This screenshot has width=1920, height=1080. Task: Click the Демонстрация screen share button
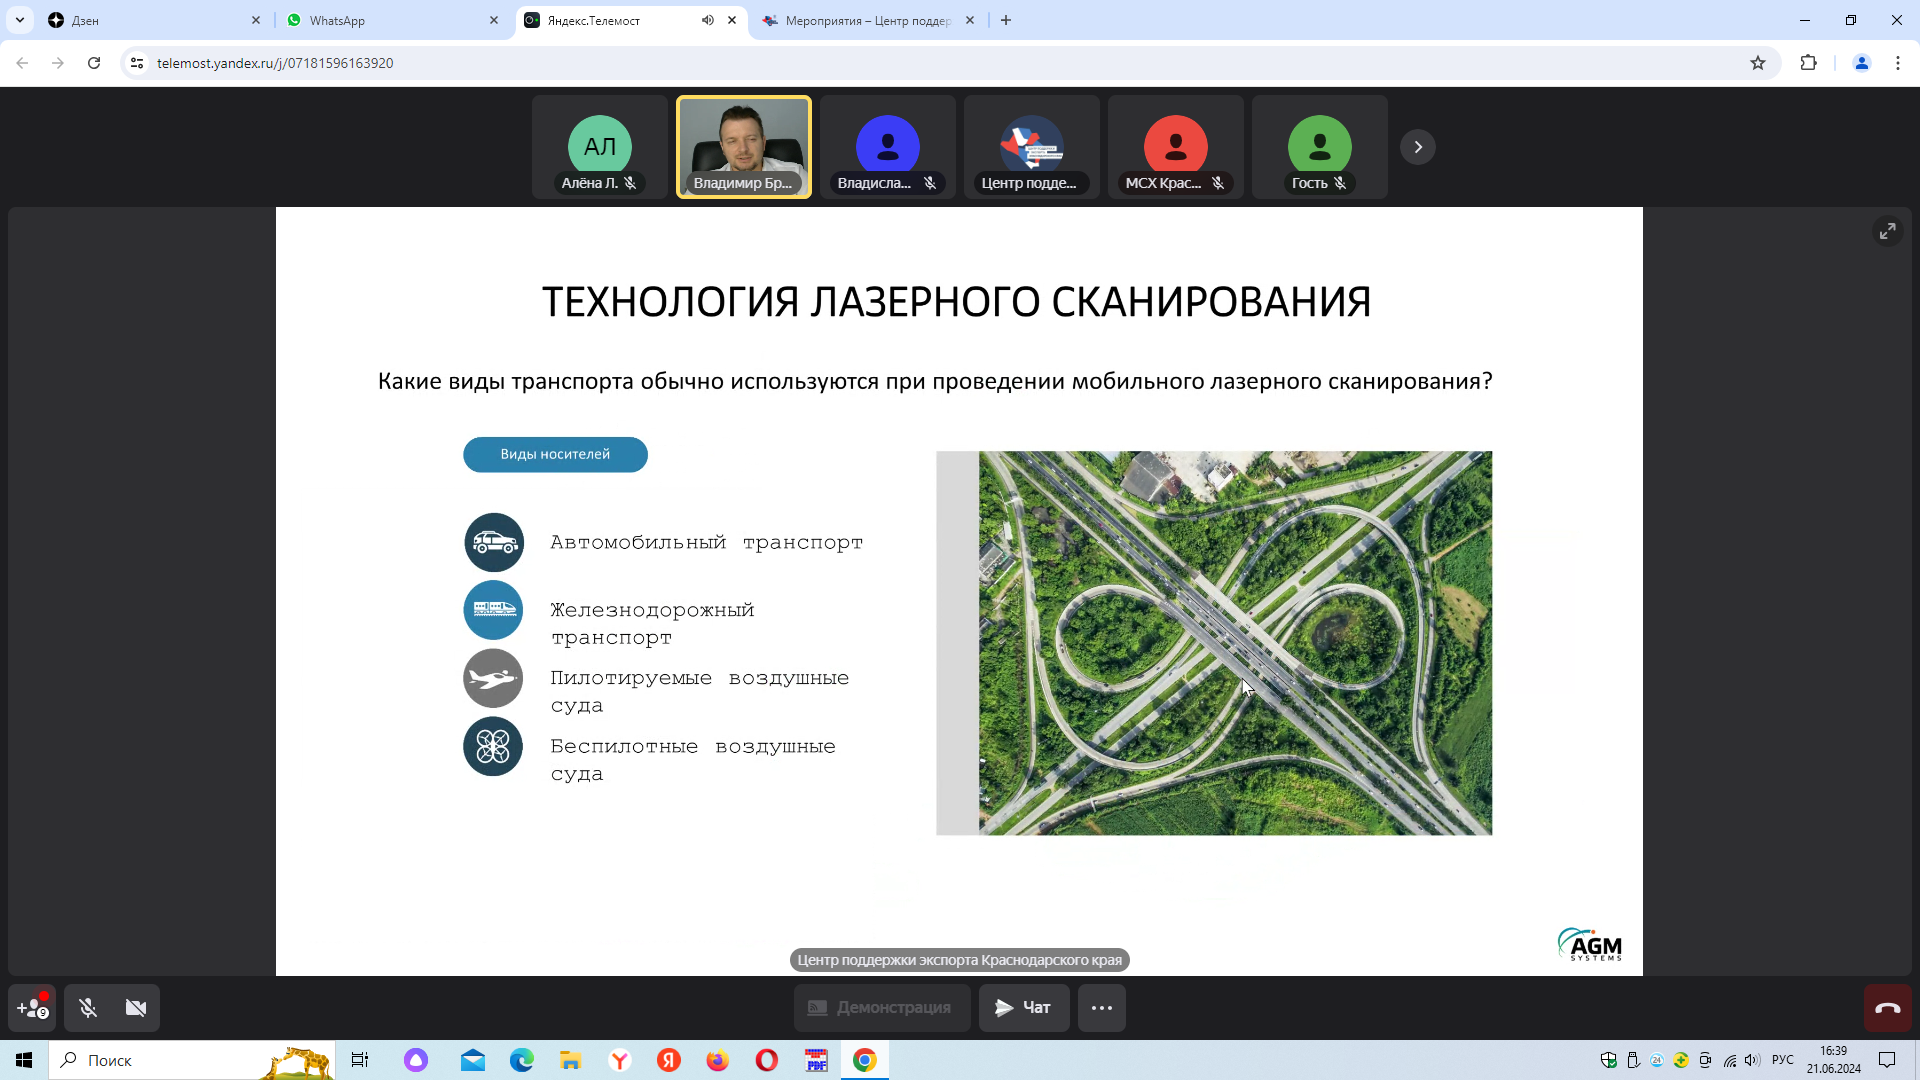coord(881,1008)
